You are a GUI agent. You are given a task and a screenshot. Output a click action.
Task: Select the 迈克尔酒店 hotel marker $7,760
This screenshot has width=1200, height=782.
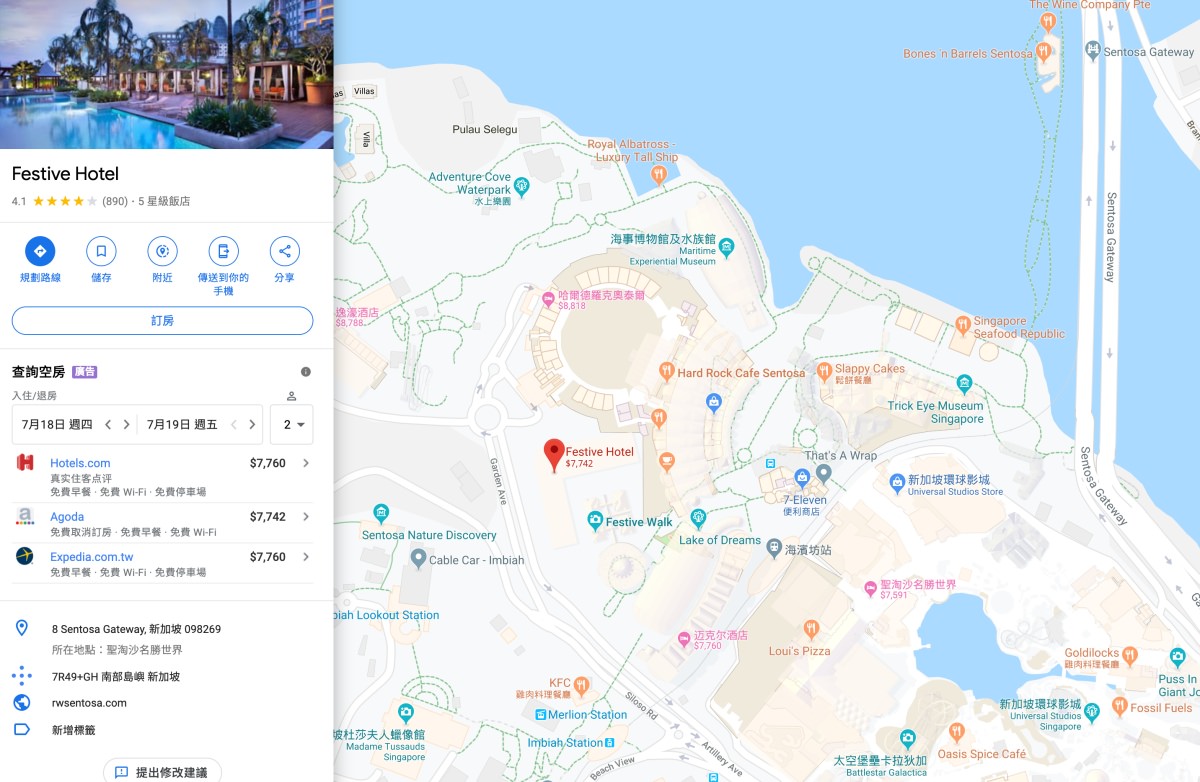click(684, 639)
